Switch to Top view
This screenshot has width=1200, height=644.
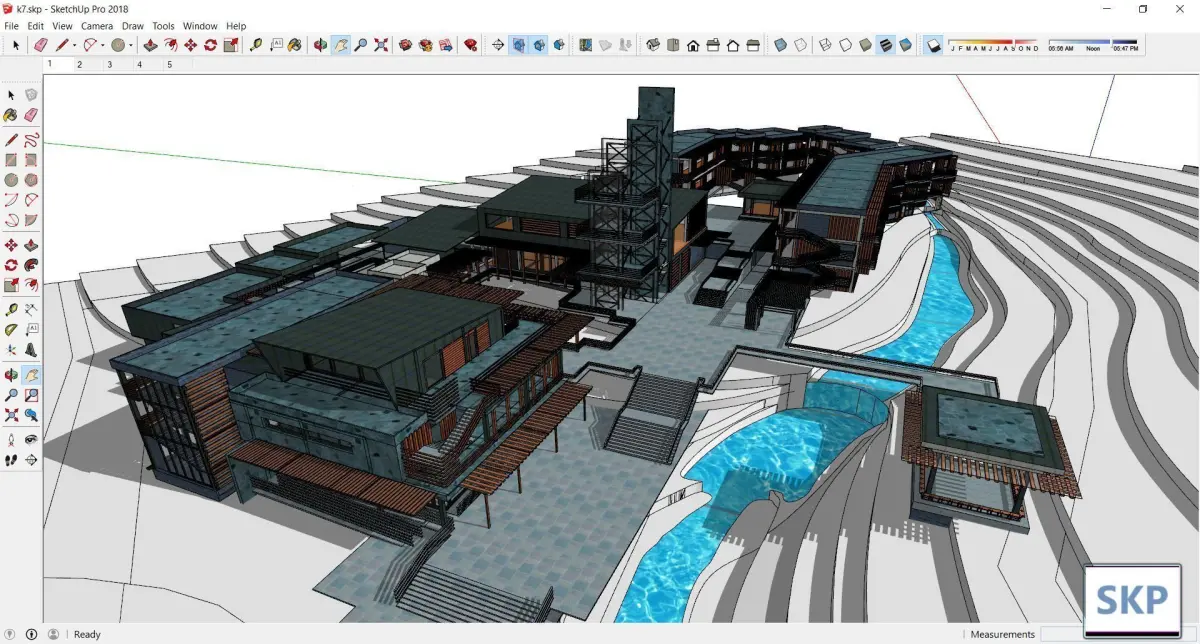[x=673, y=45]
